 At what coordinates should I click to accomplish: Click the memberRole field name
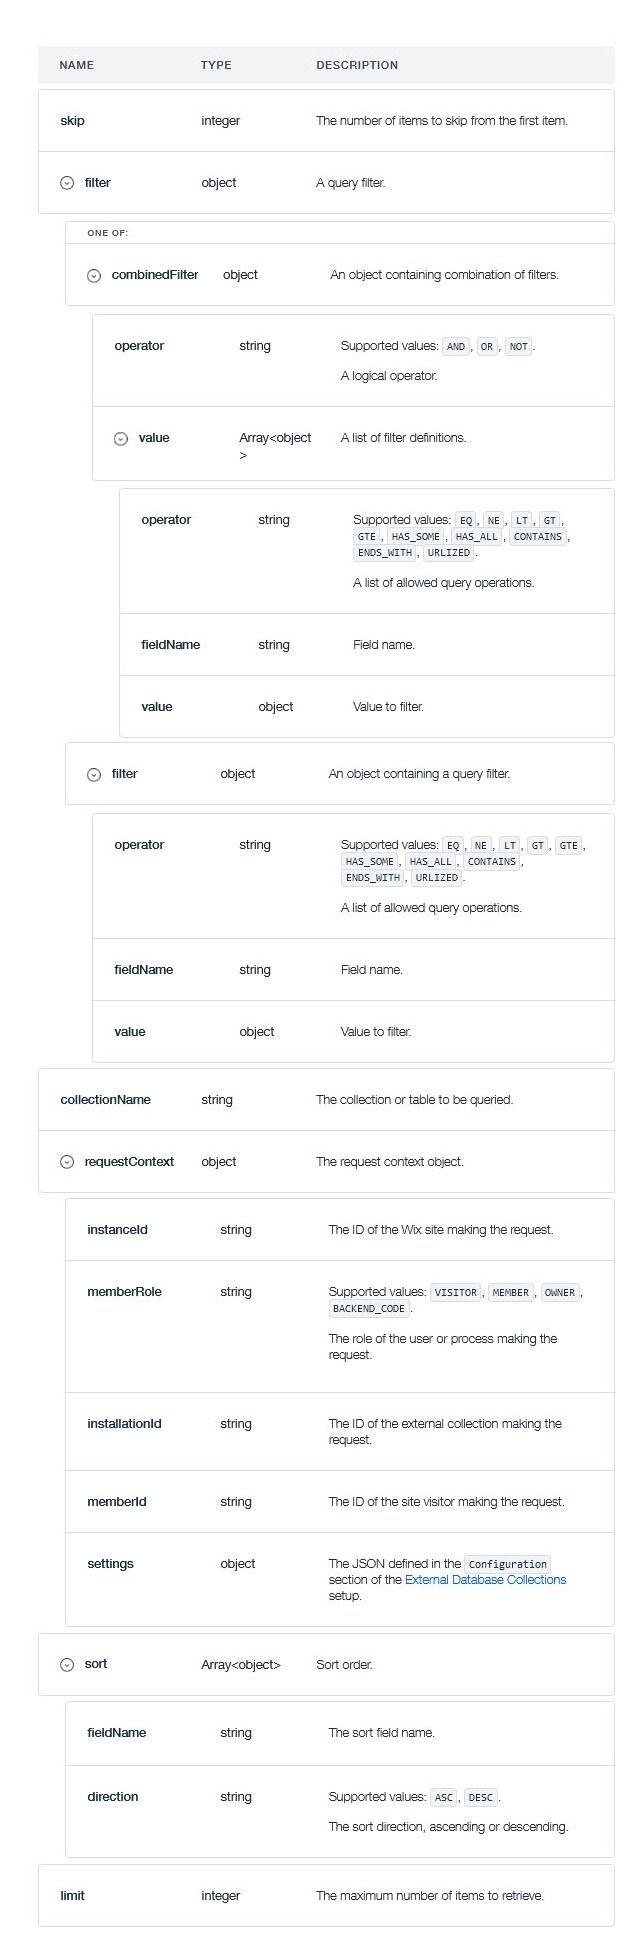[124, 1292]
